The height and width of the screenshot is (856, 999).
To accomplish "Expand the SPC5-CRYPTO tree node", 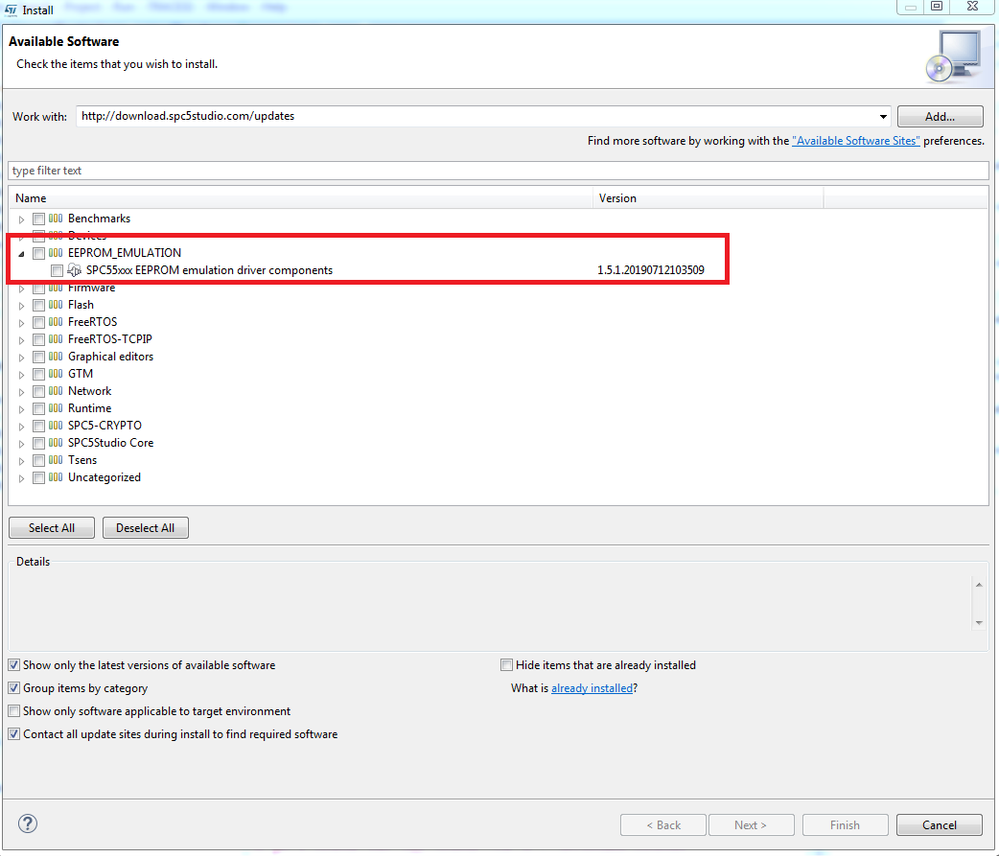I will click(22, 426).
